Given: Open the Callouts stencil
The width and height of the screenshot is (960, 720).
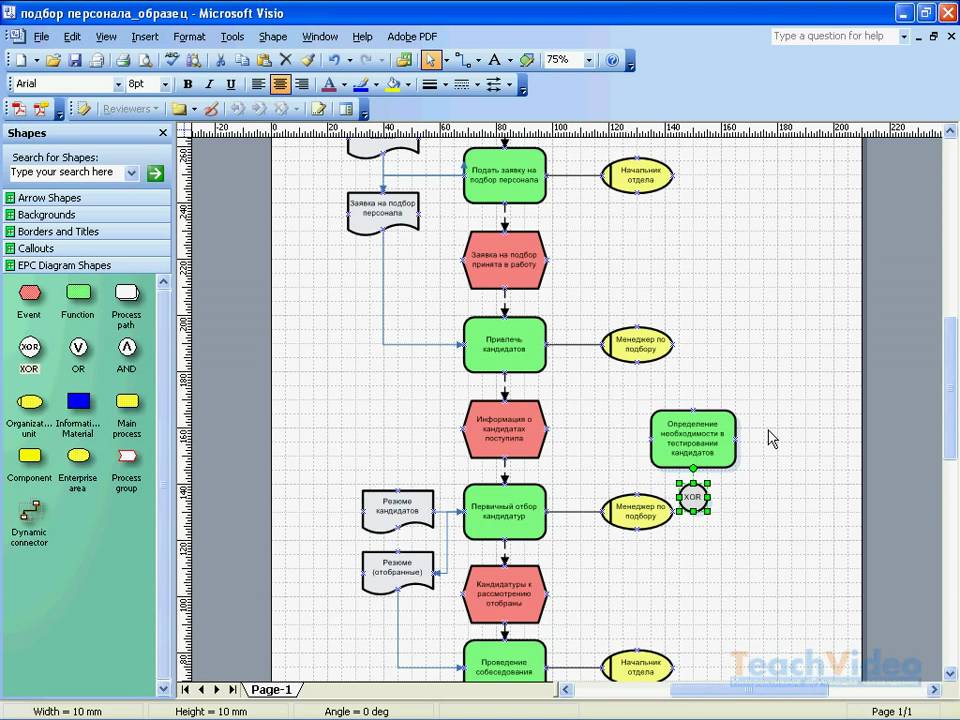Looking at the screenshot, I should coord(87,249).
